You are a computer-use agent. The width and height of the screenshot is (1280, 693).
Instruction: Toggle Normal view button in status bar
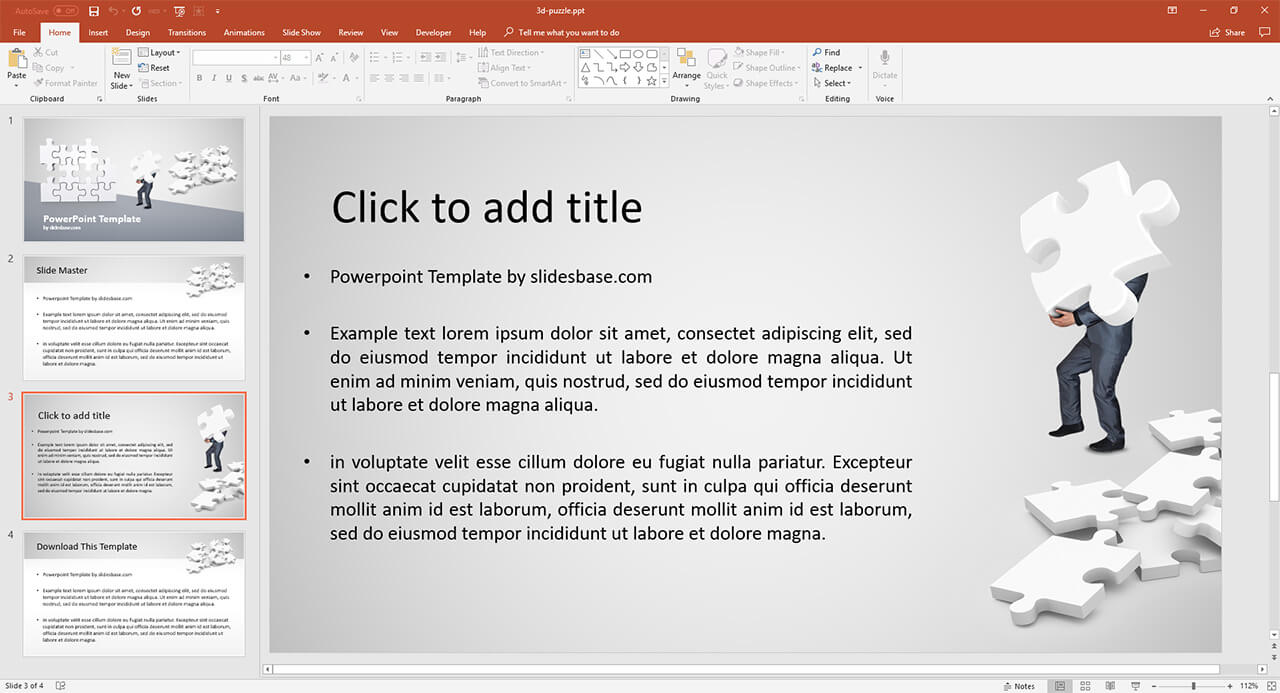pyautogui.click(x=1060, y=686)
